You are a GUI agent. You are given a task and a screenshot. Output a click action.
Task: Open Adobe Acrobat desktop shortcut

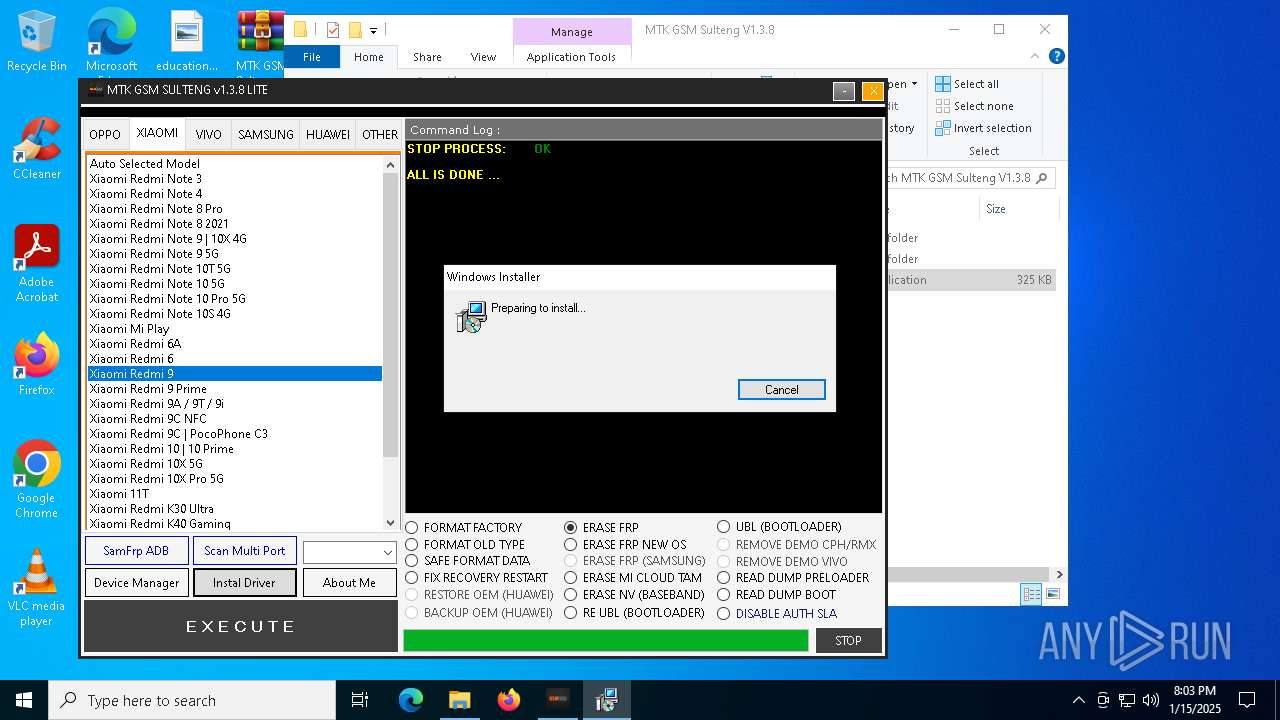37,263
